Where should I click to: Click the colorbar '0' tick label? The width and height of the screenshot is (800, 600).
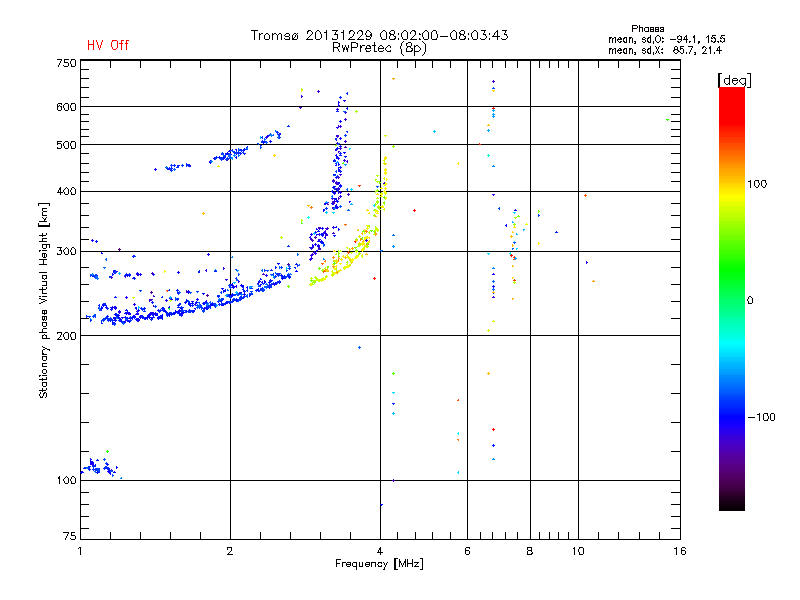pos(750,301)
